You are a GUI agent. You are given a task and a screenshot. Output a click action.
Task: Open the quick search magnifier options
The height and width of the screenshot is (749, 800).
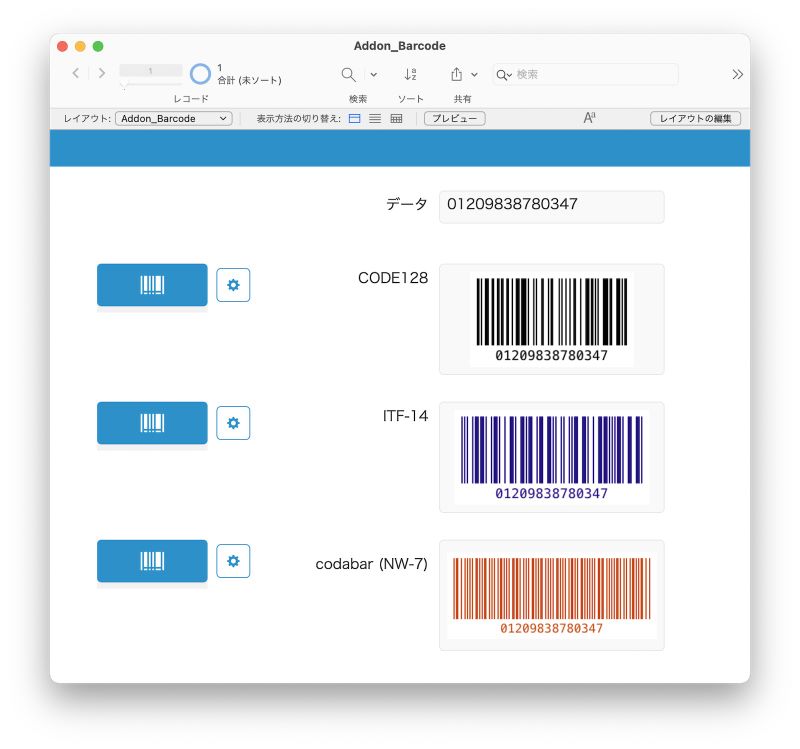click(504, 75)
